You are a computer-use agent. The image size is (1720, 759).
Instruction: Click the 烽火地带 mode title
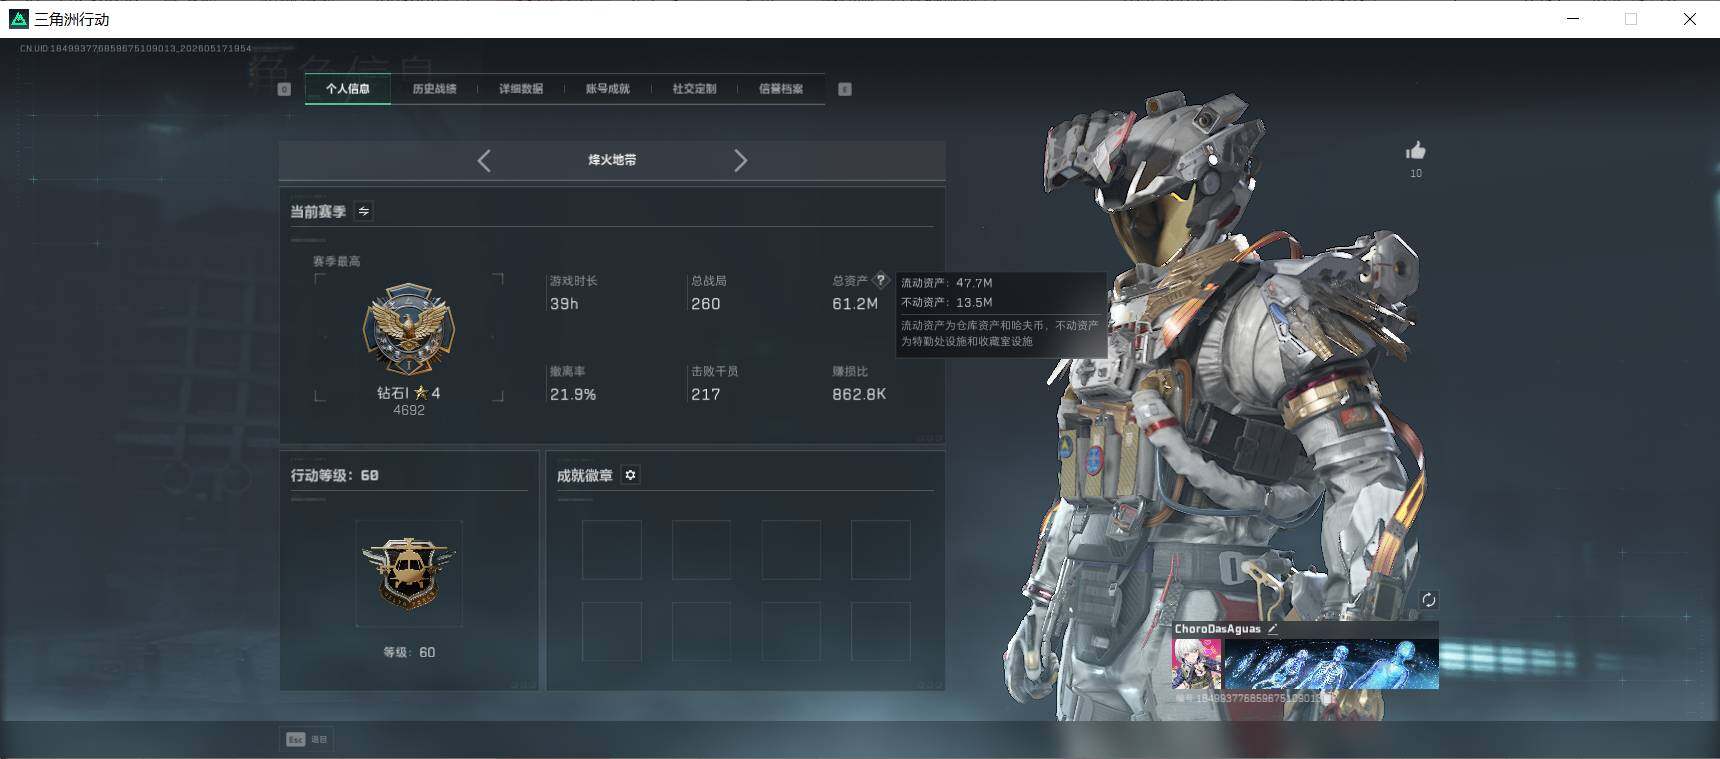point(612,160)
